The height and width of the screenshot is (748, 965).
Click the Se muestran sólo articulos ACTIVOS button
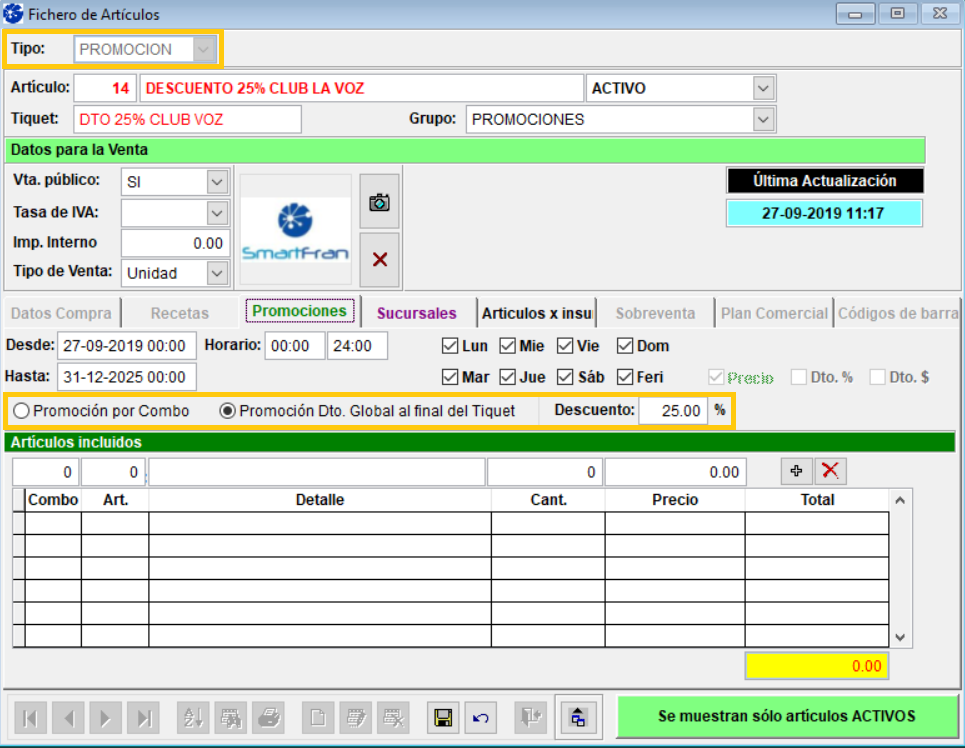click(x=786, y=716)
